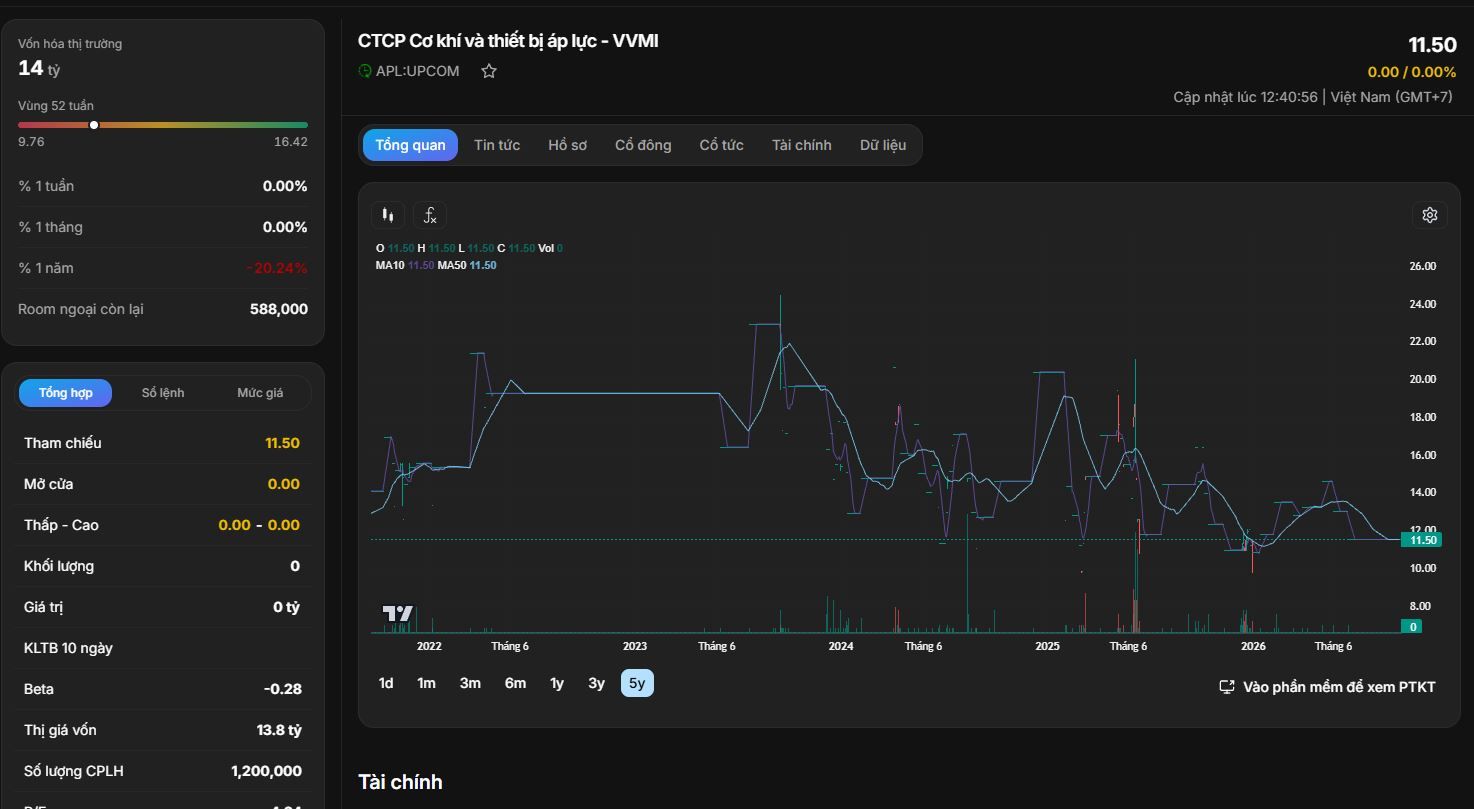Viewport: 1474px width, 809px height.
Task: Click the Cập nhật lúc 12:40:56 timestamp
Action: click(x=1245, y=97)
